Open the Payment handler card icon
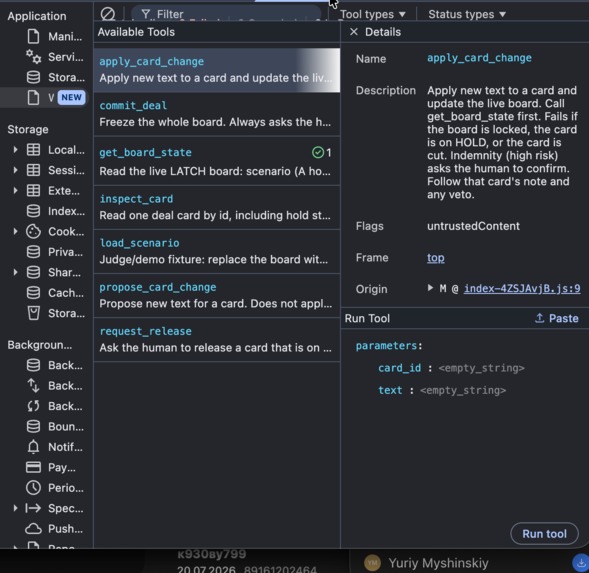Screen dimensions: 589x573 tap(33, 467)
